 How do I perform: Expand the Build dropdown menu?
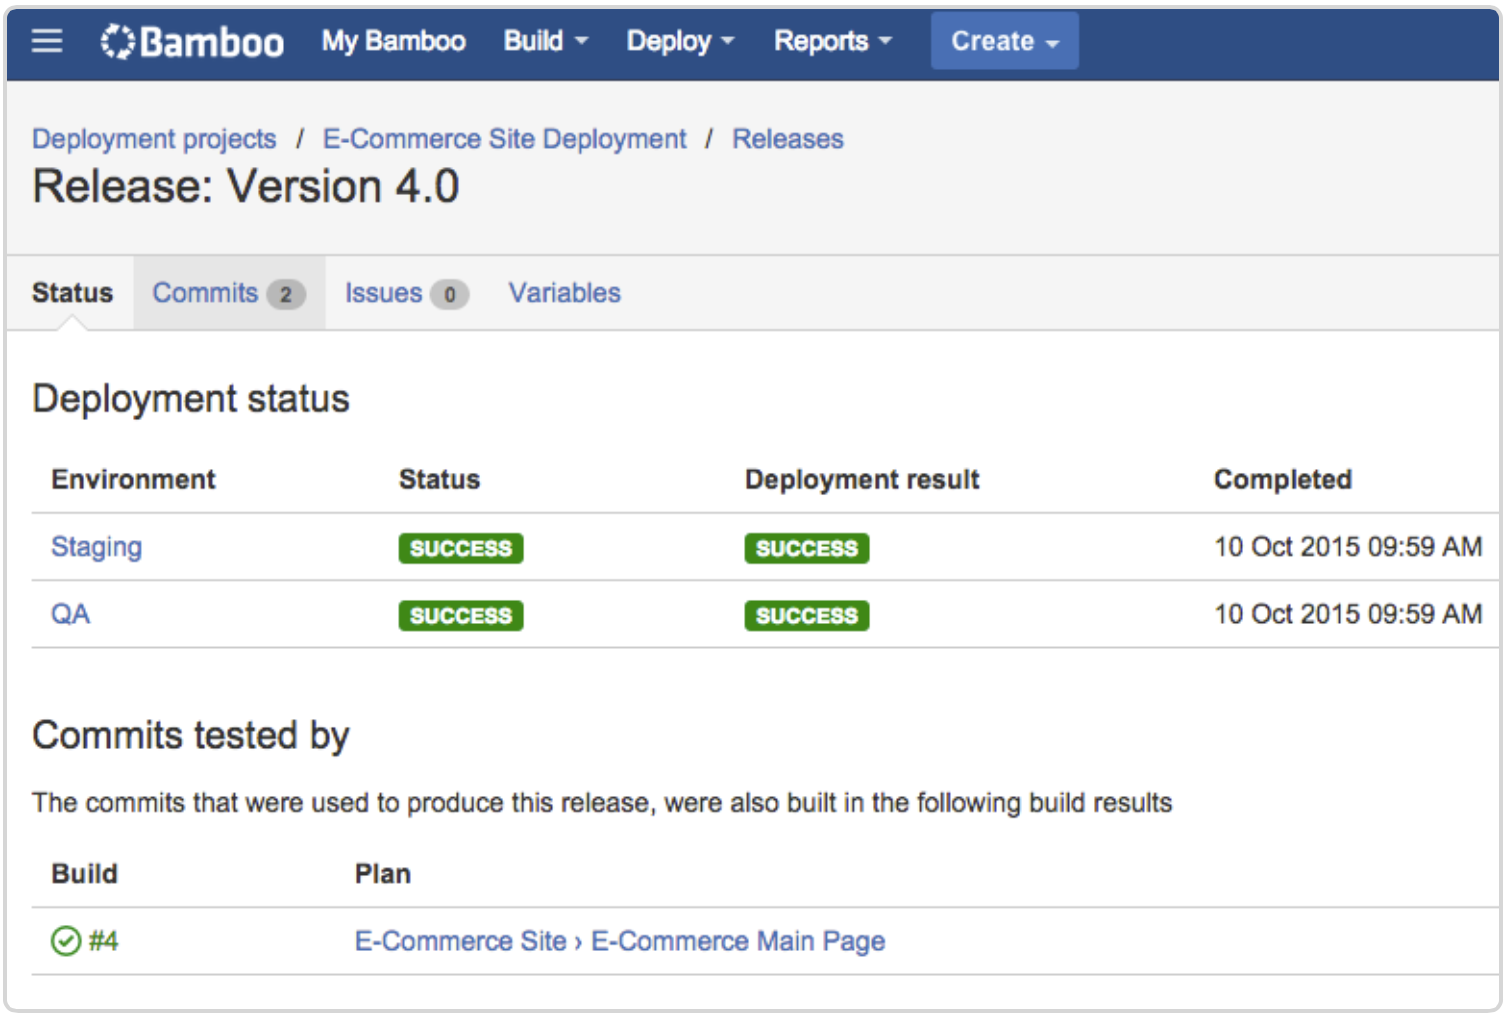545,41
